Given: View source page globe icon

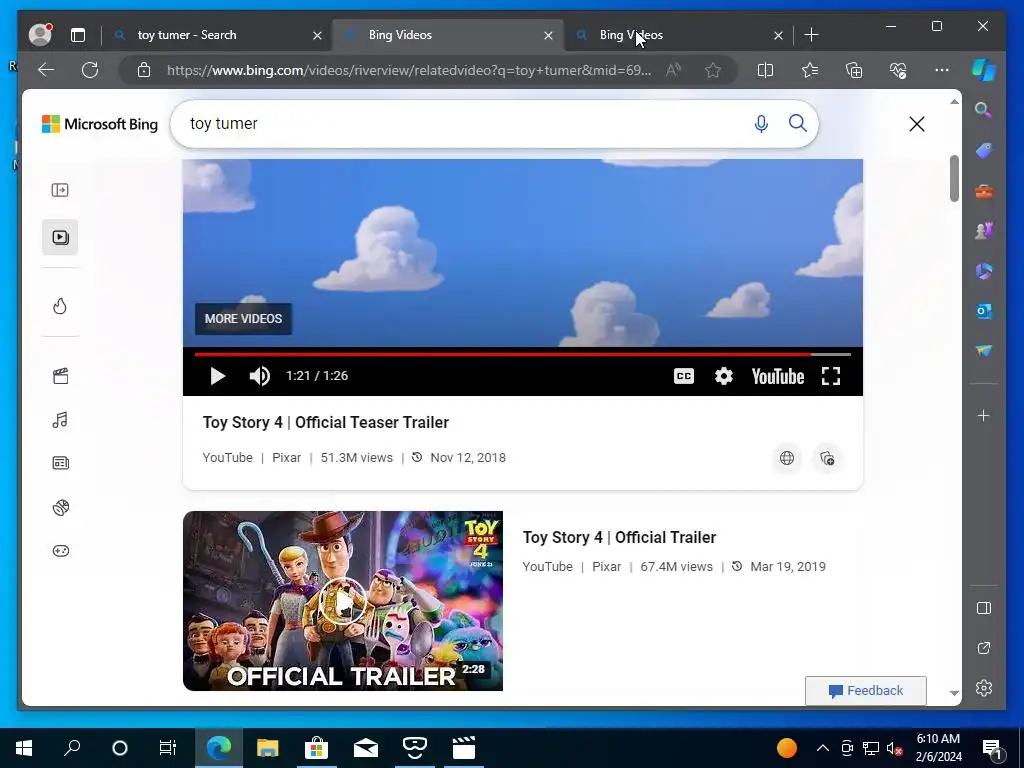Looking at the screenshot, I should point(787,458).
